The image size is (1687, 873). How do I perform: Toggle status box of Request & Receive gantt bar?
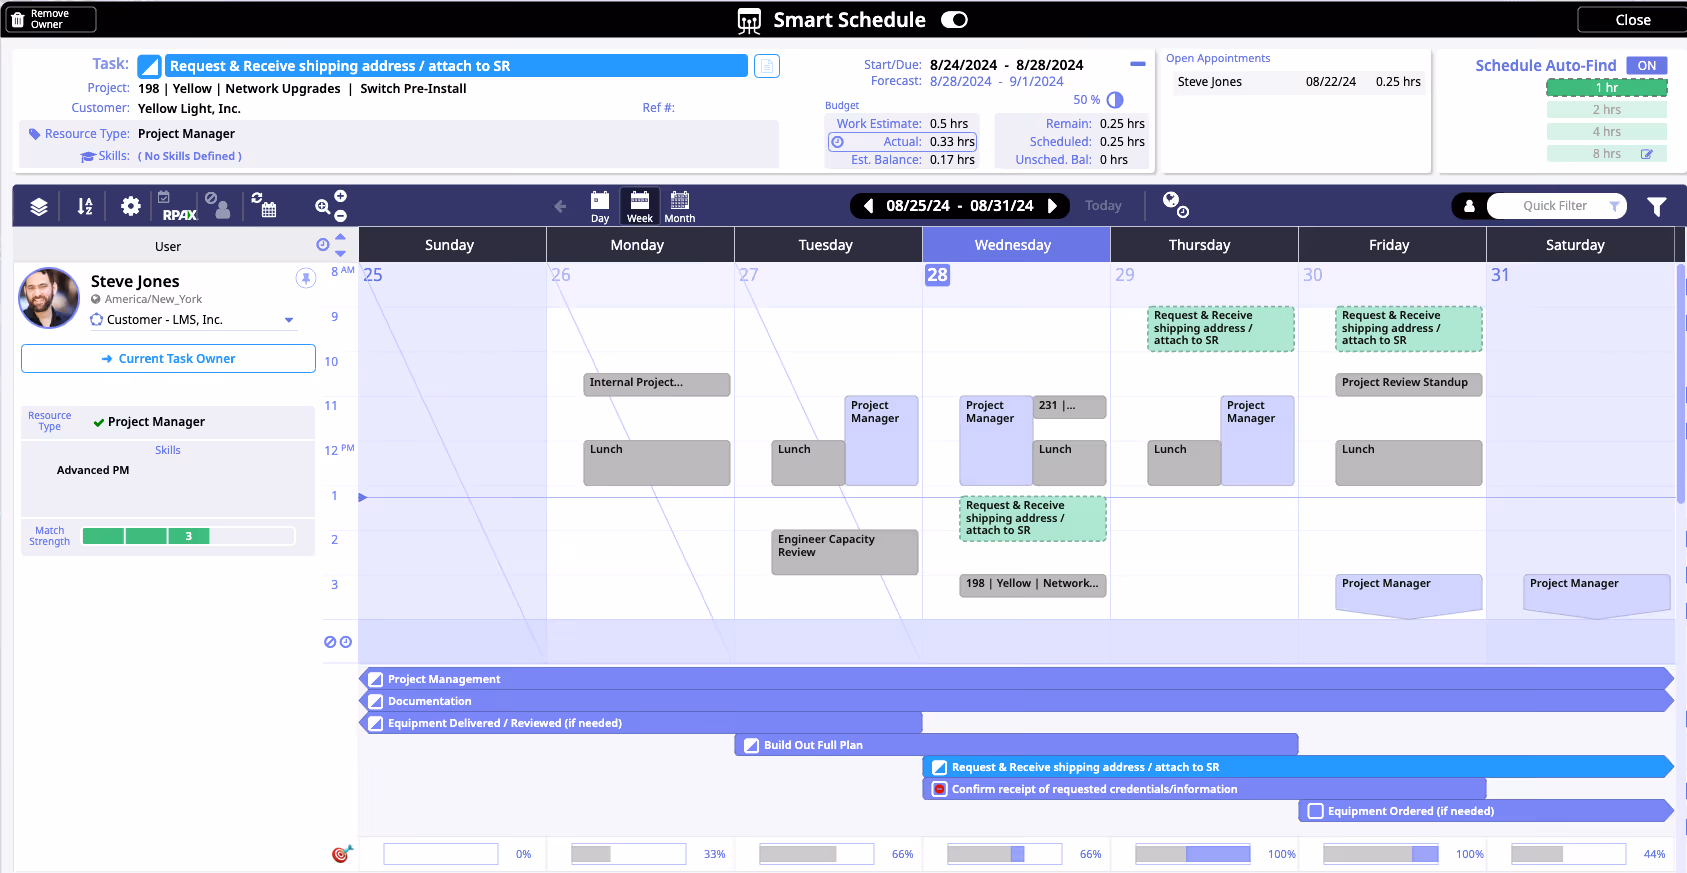pyautogui.click(x=940, y=768)
